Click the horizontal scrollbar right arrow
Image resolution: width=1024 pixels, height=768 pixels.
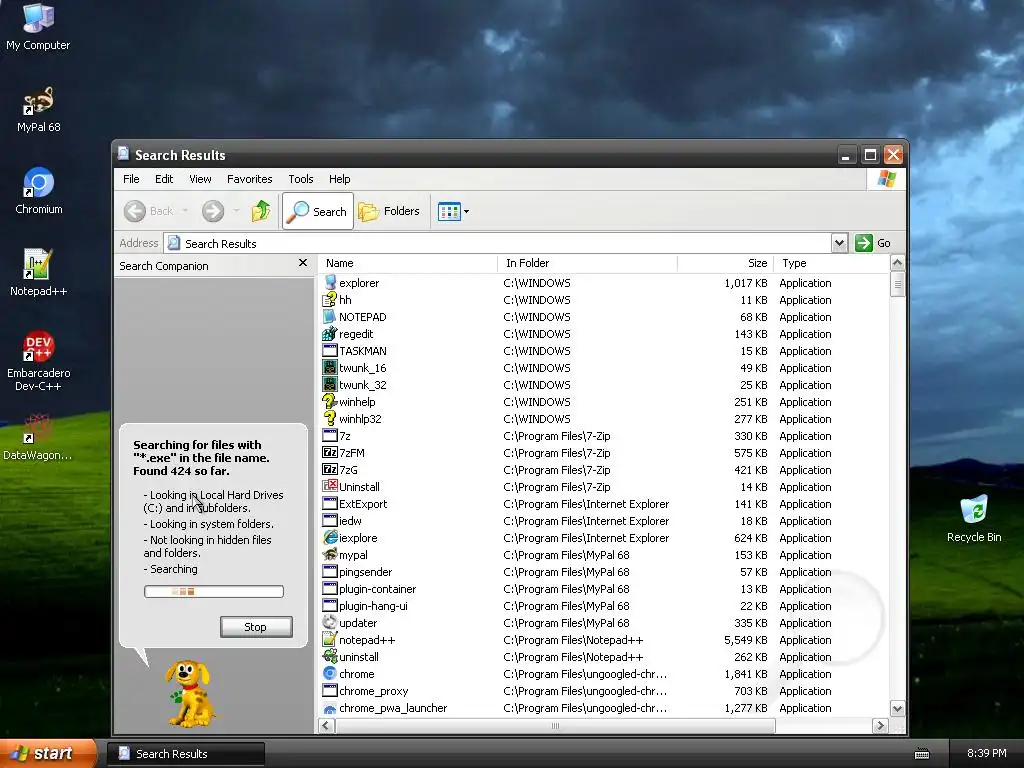pyautogui.click(x=880, y=726)
